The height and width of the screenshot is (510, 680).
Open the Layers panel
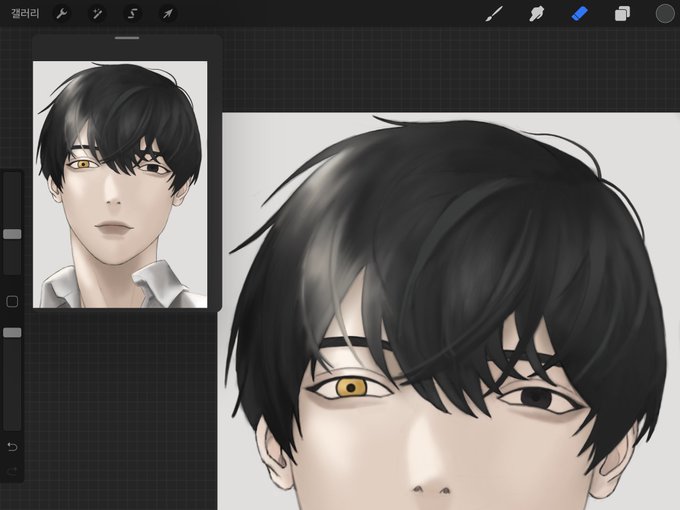click(x=622, y=14)
